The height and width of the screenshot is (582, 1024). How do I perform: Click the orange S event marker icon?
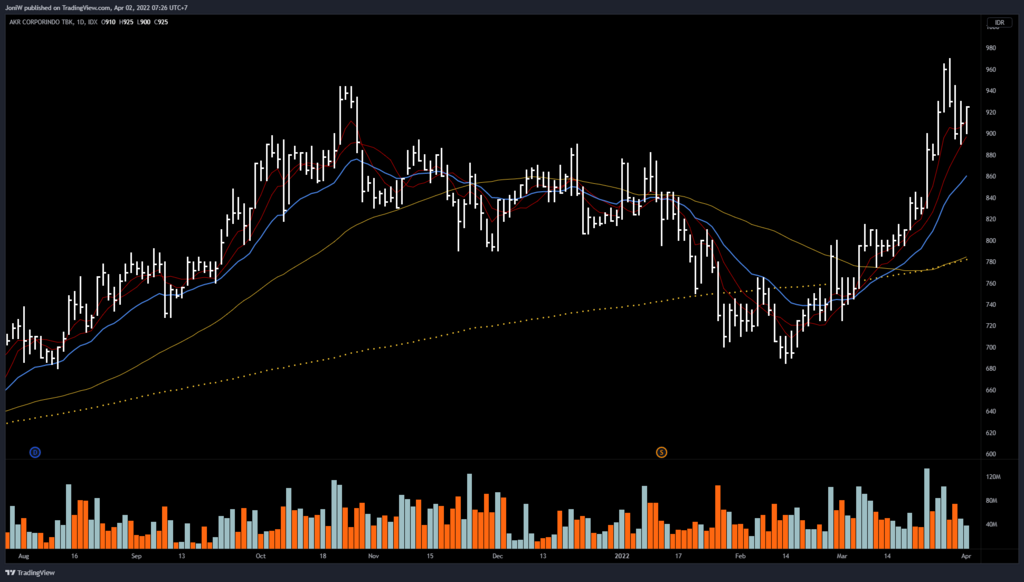click(661, 452)
